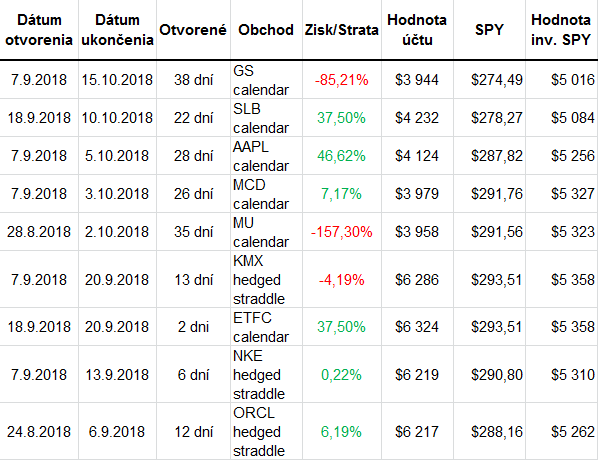Select the Hodnota účtu header cell

(417, 30)
